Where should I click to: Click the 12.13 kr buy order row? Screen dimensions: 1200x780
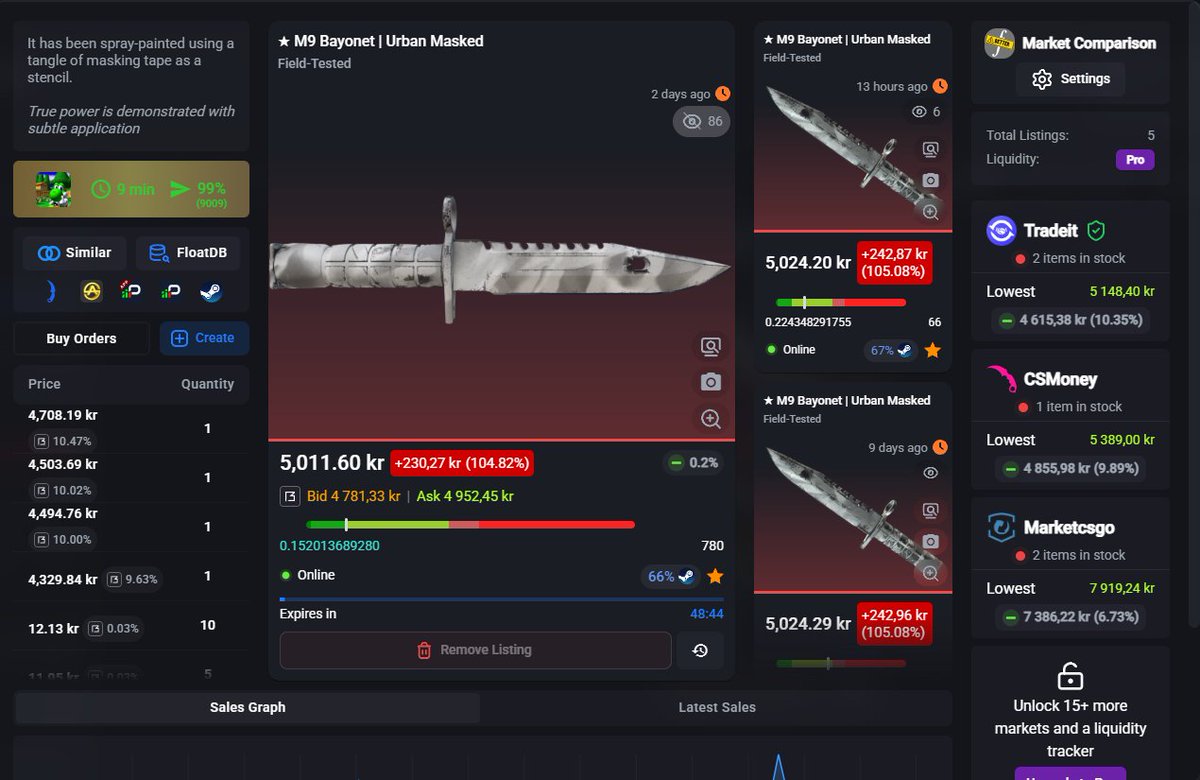[131, 626]
